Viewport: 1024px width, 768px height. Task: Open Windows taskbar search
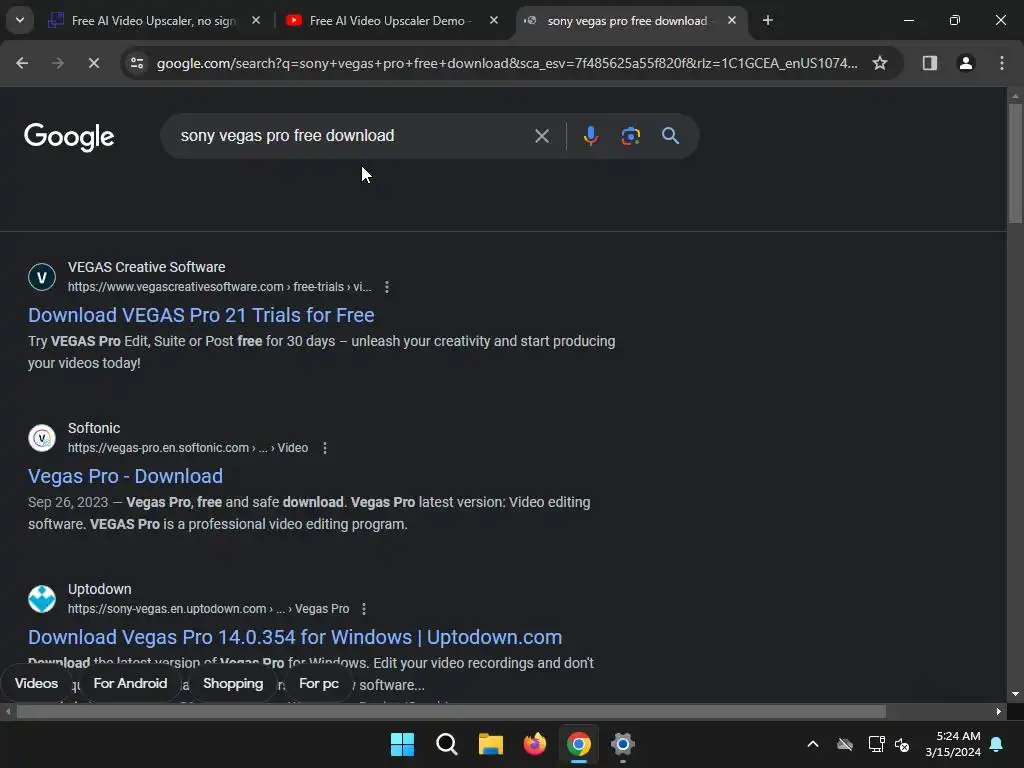point(447,744)
